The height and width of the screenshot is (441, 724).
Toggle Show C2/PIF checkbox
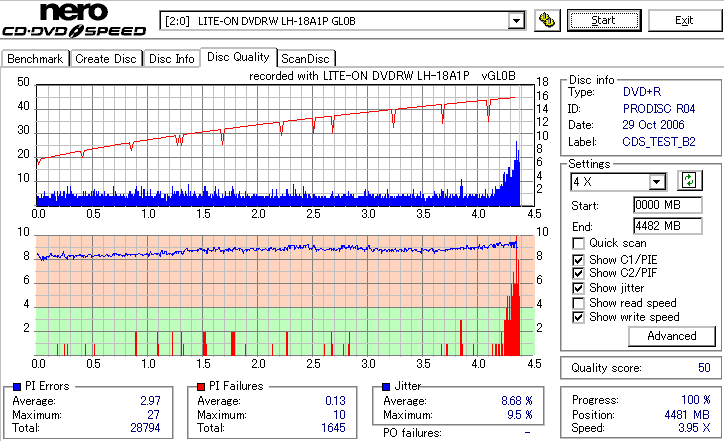pos(578,273)
